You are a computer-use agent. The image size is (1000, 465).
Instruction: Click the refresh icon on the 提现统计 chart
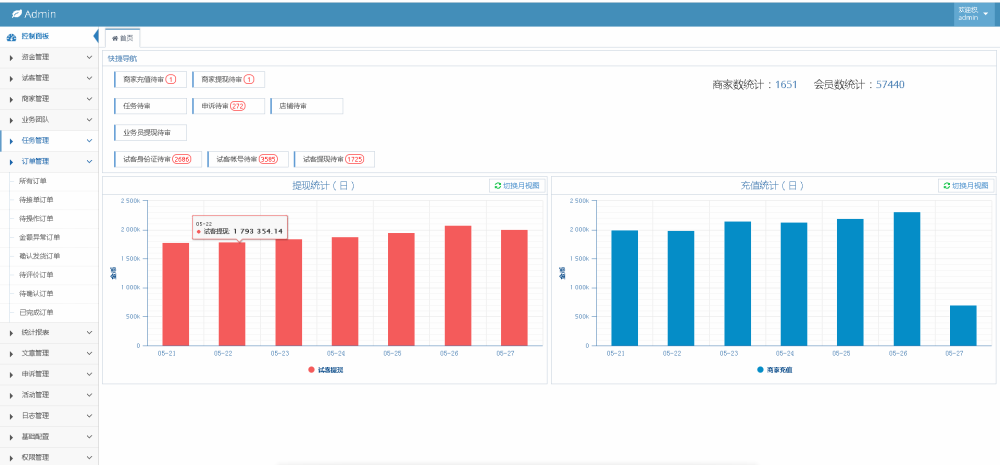[x=498, y=186]
